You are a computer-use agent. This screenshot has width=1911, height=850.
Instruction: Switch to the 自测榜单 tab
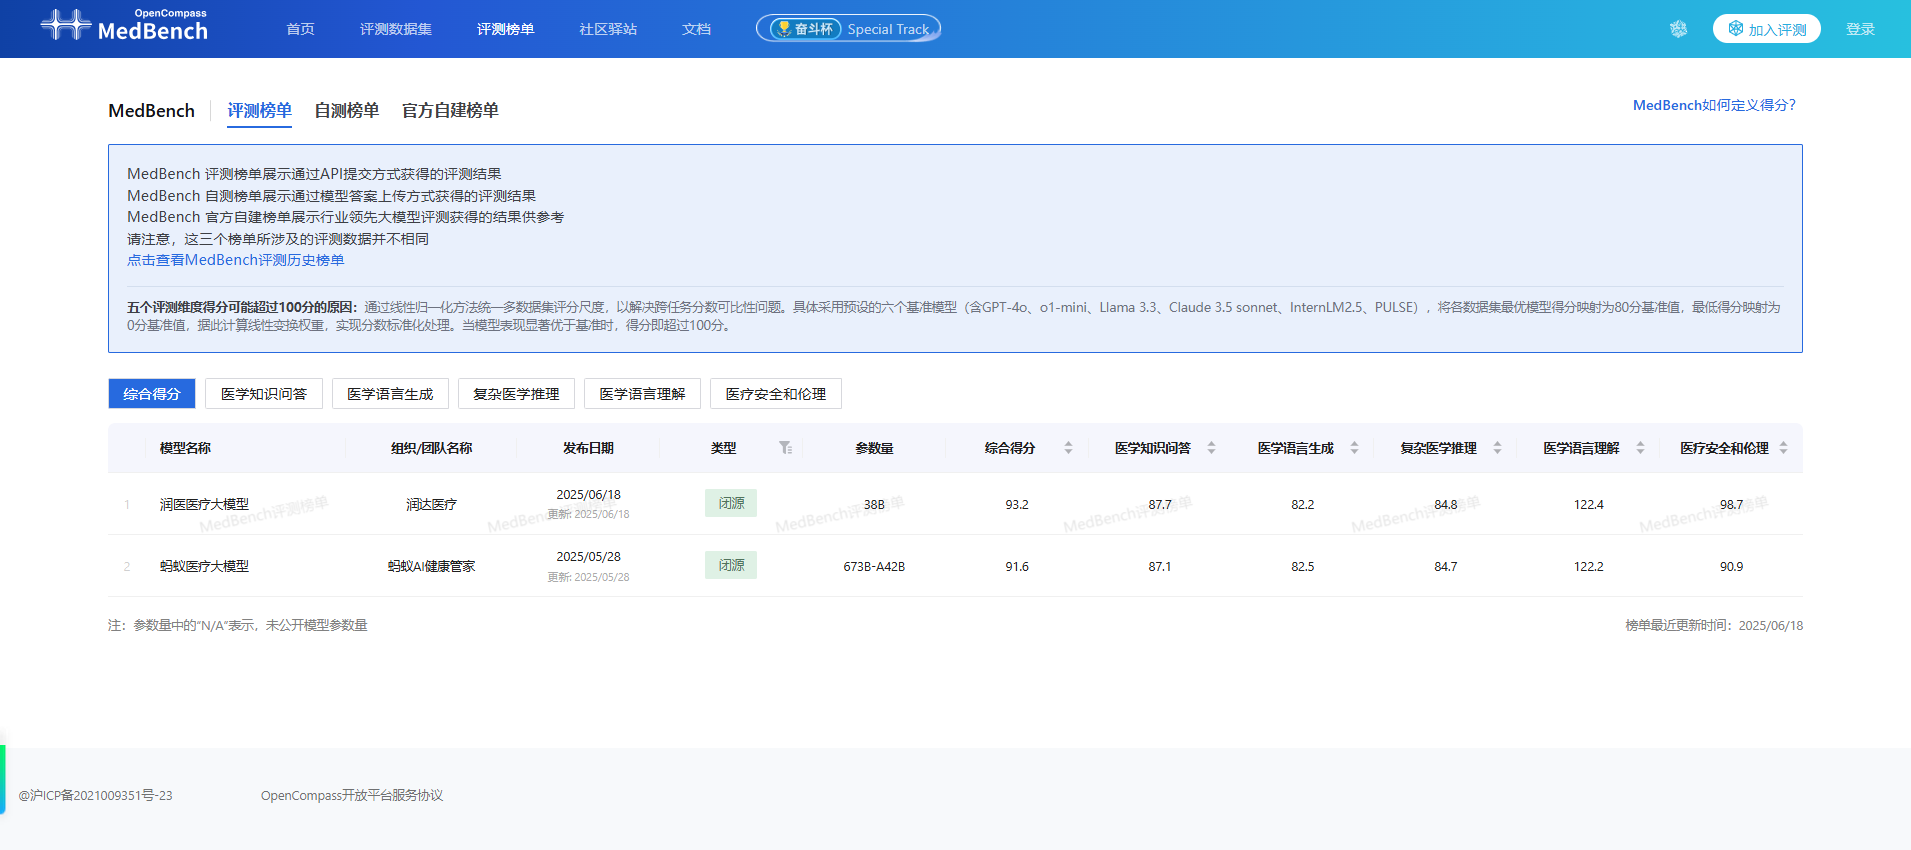point(346,111)
